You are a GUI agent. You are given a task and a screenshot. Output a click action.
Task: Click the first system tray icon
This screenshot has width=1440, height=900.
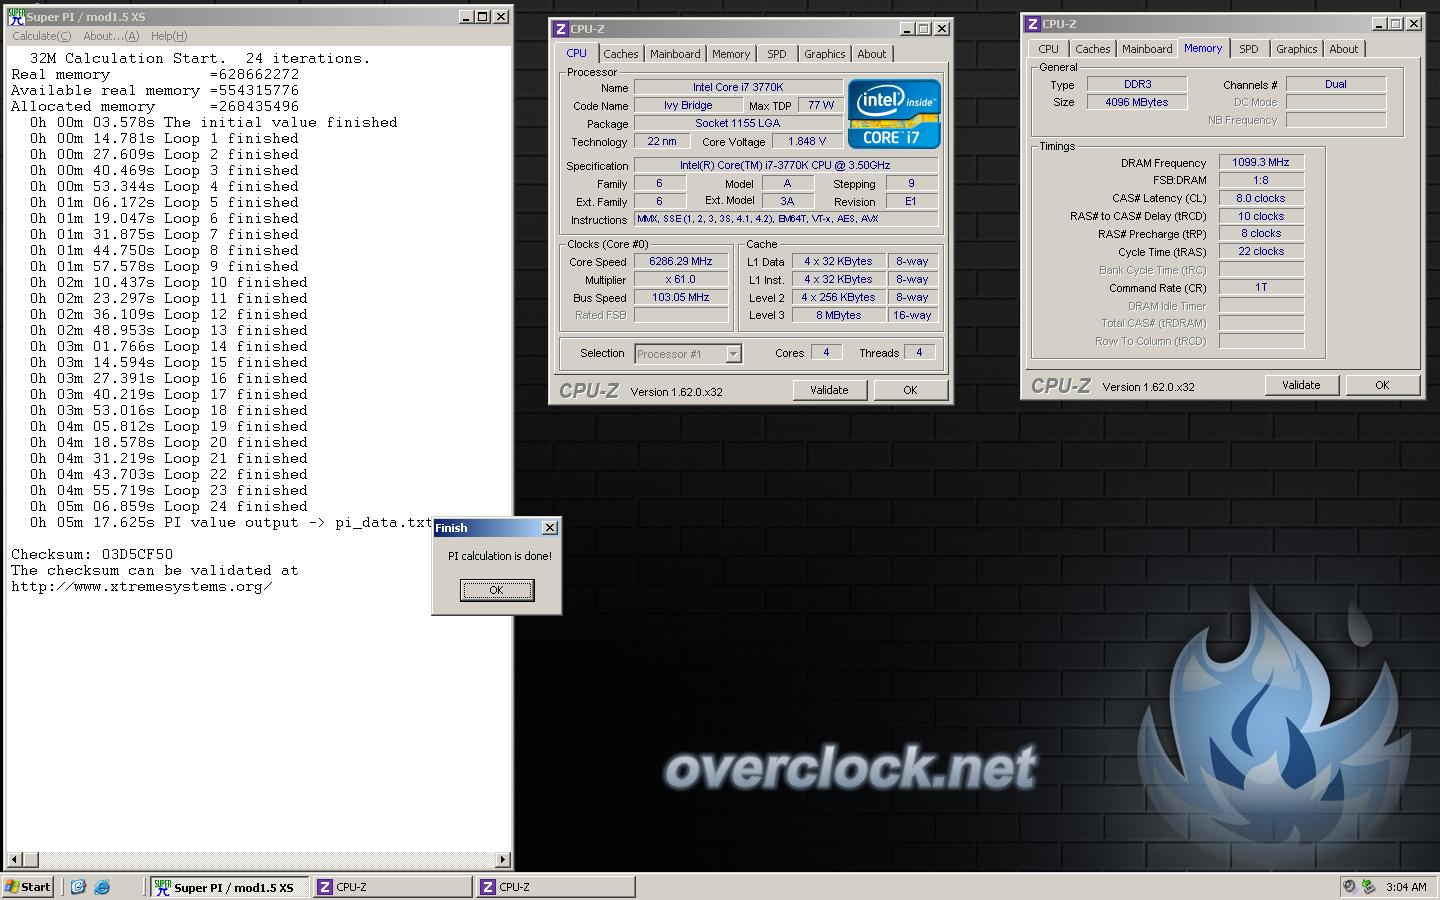(x=1349, y=886)
